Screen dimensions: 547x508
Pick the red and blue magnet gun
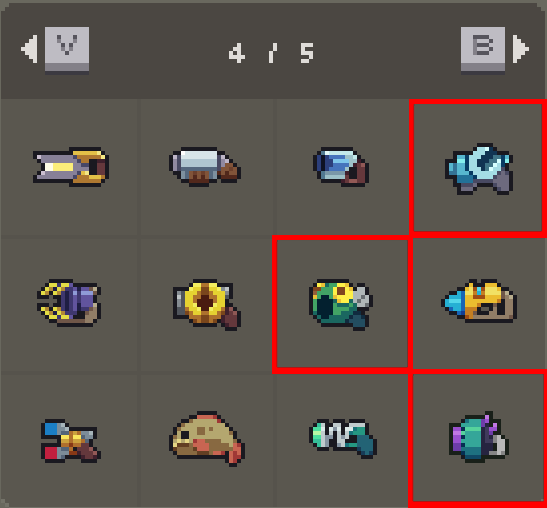[71, 441]
